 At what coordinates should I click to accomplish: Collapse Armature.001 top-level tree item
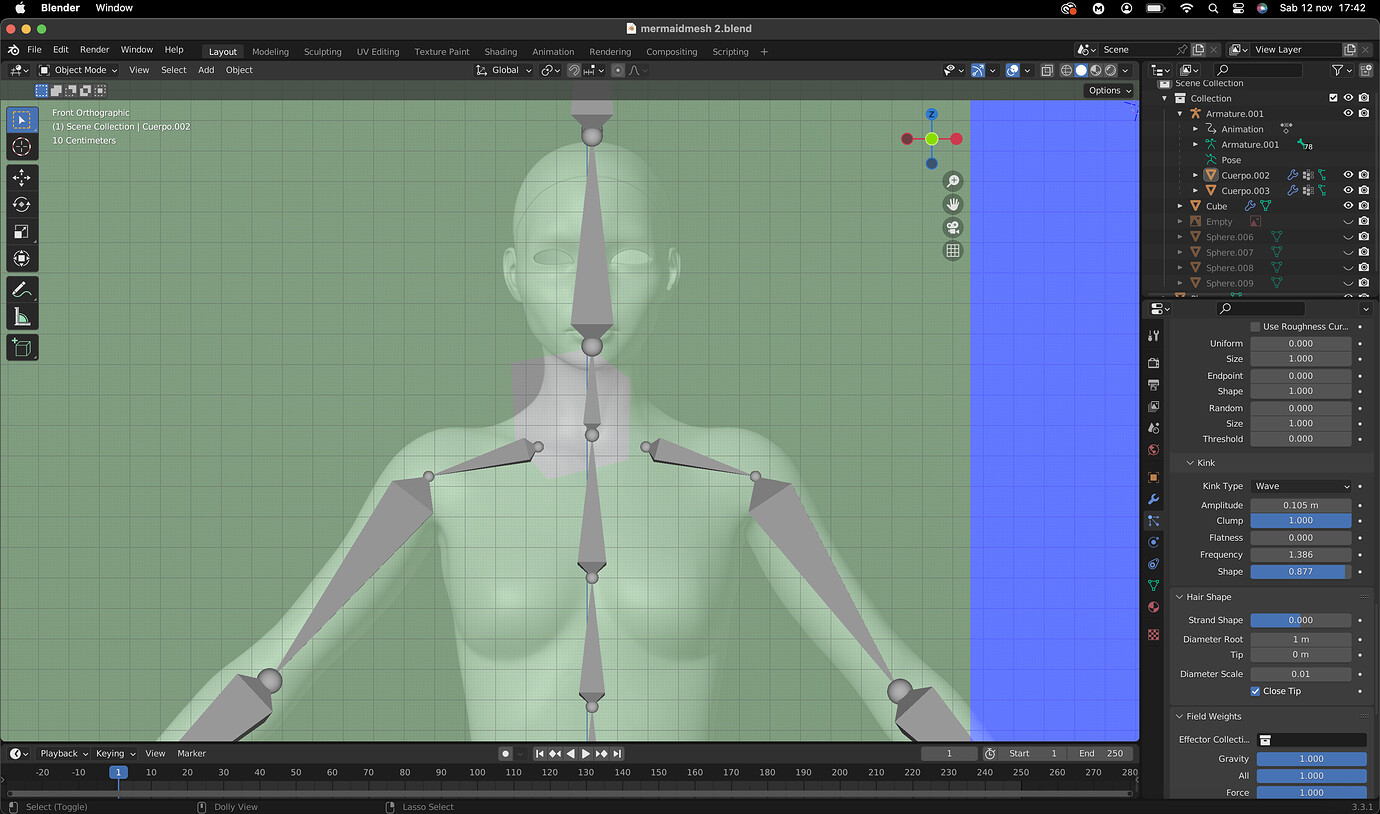[1180, 113]
